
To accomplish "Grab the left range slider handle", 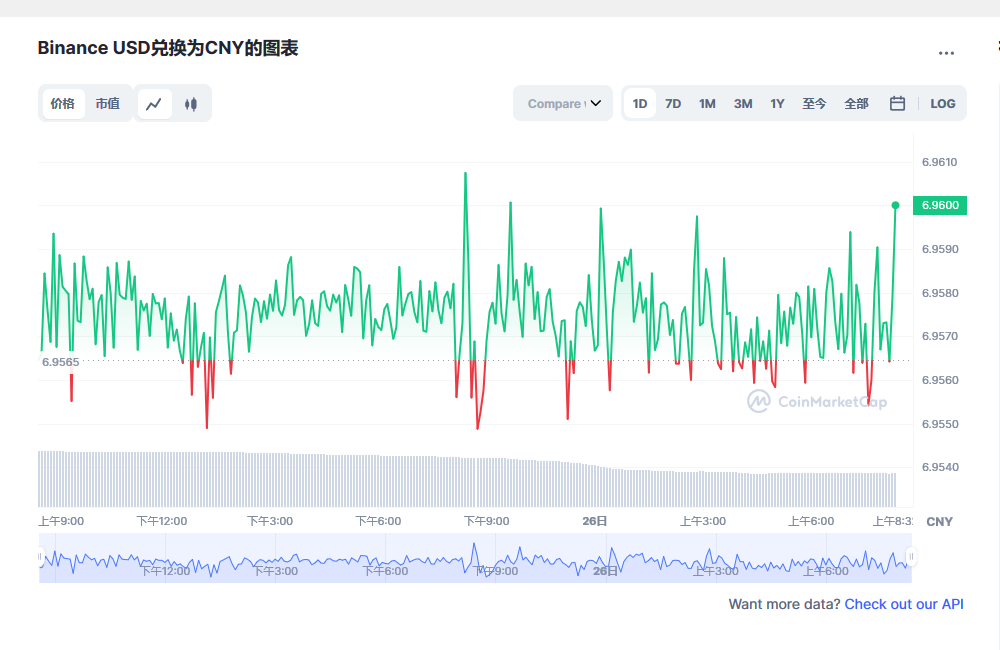I will point(40,557).
